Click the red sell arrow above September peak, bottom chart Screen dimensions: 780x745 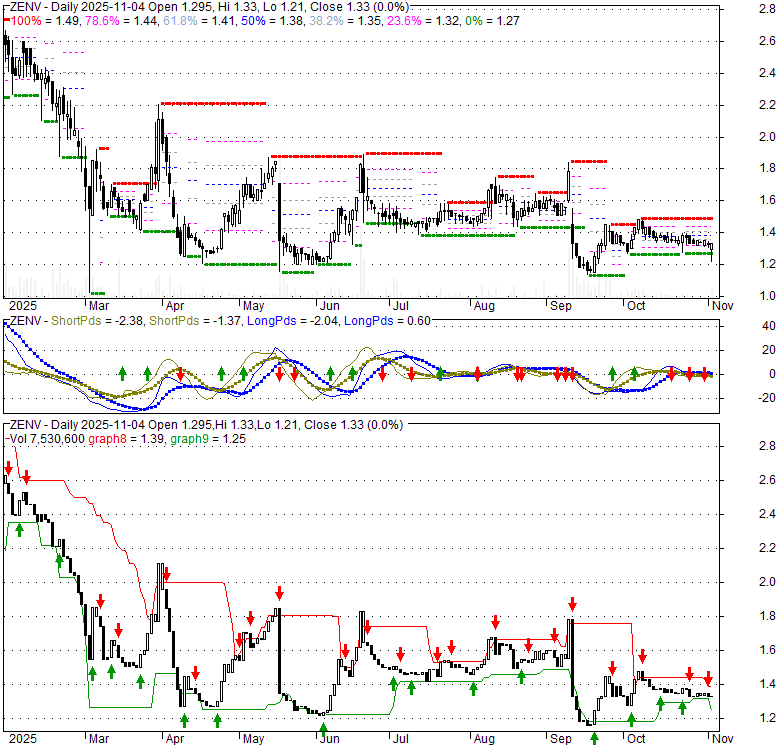(572, 604)
